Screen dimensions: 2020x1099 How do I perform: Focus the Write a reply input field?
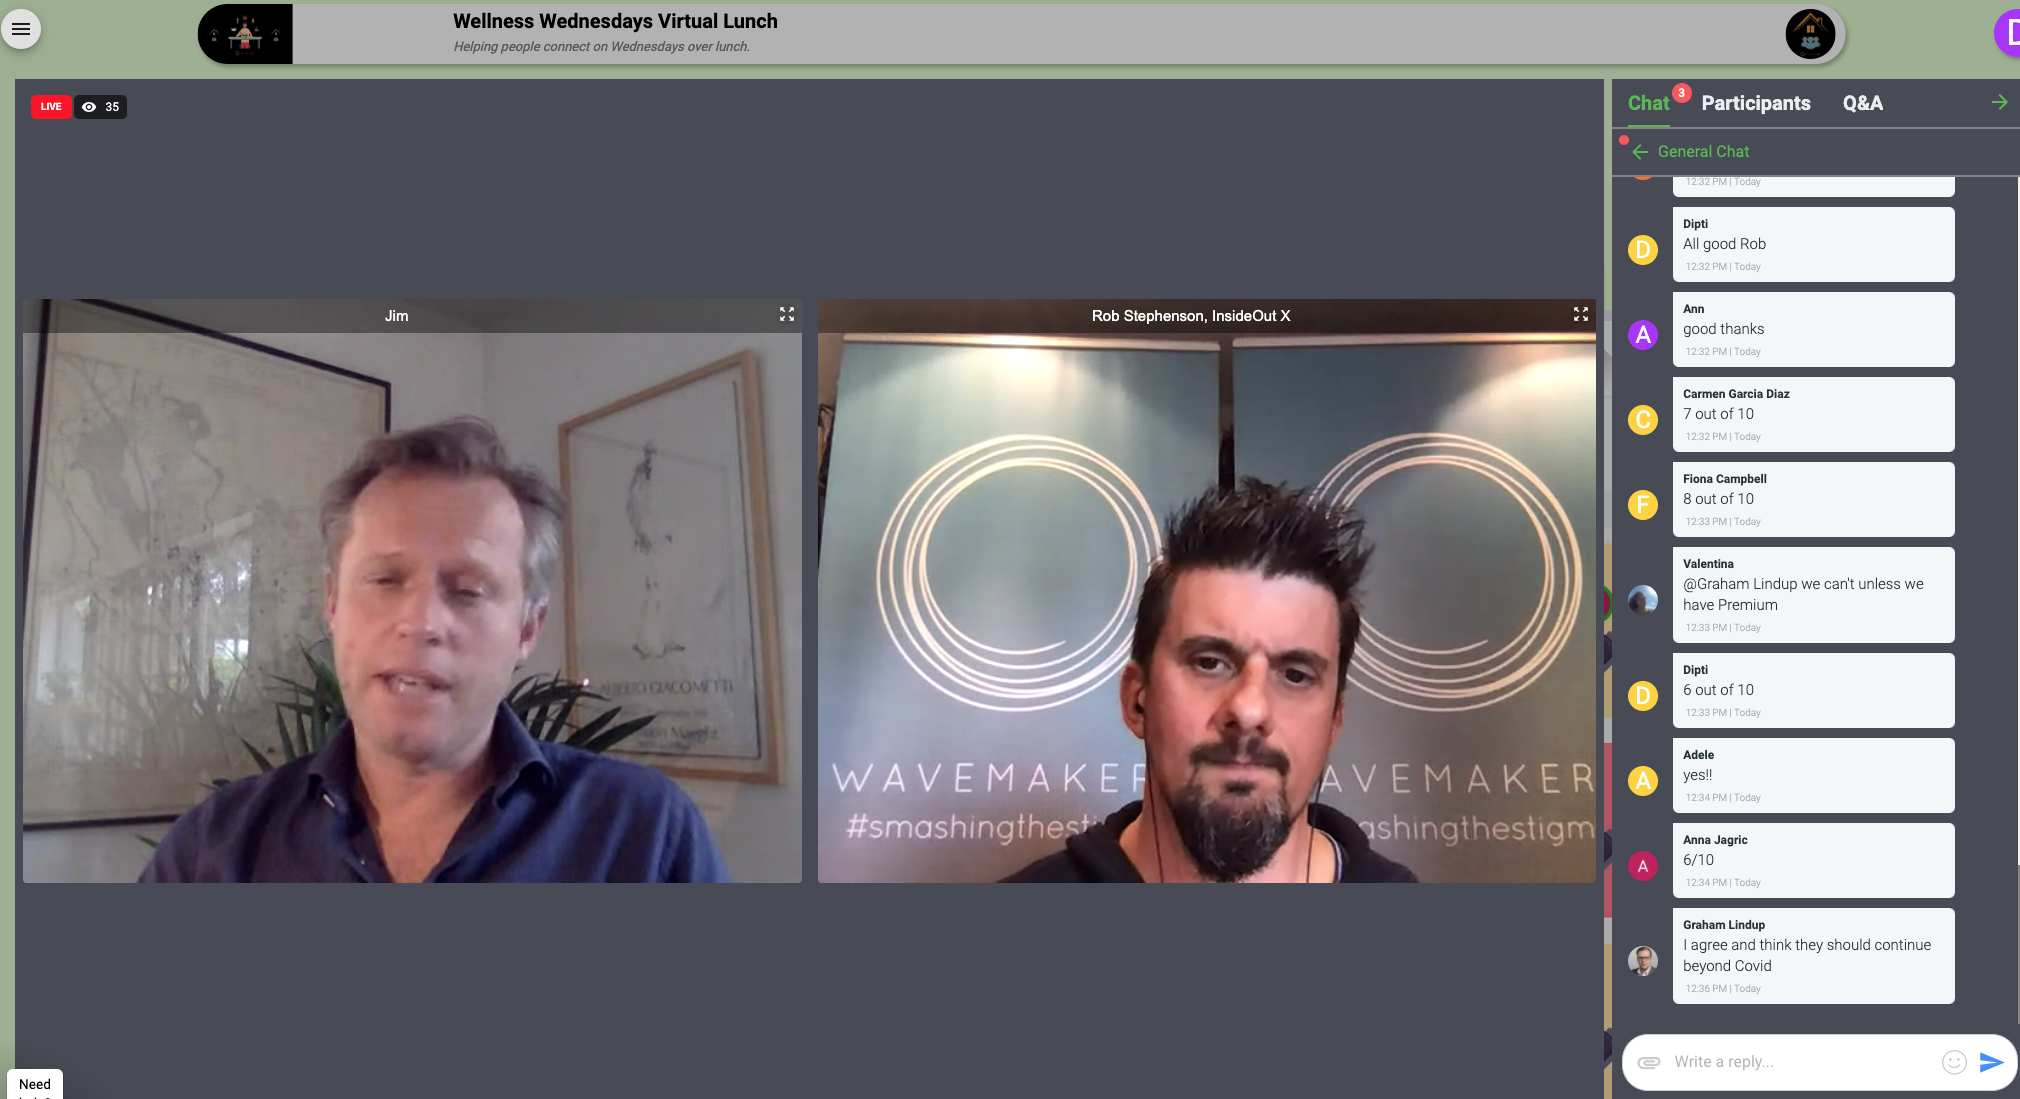tap(1800, 1062)
